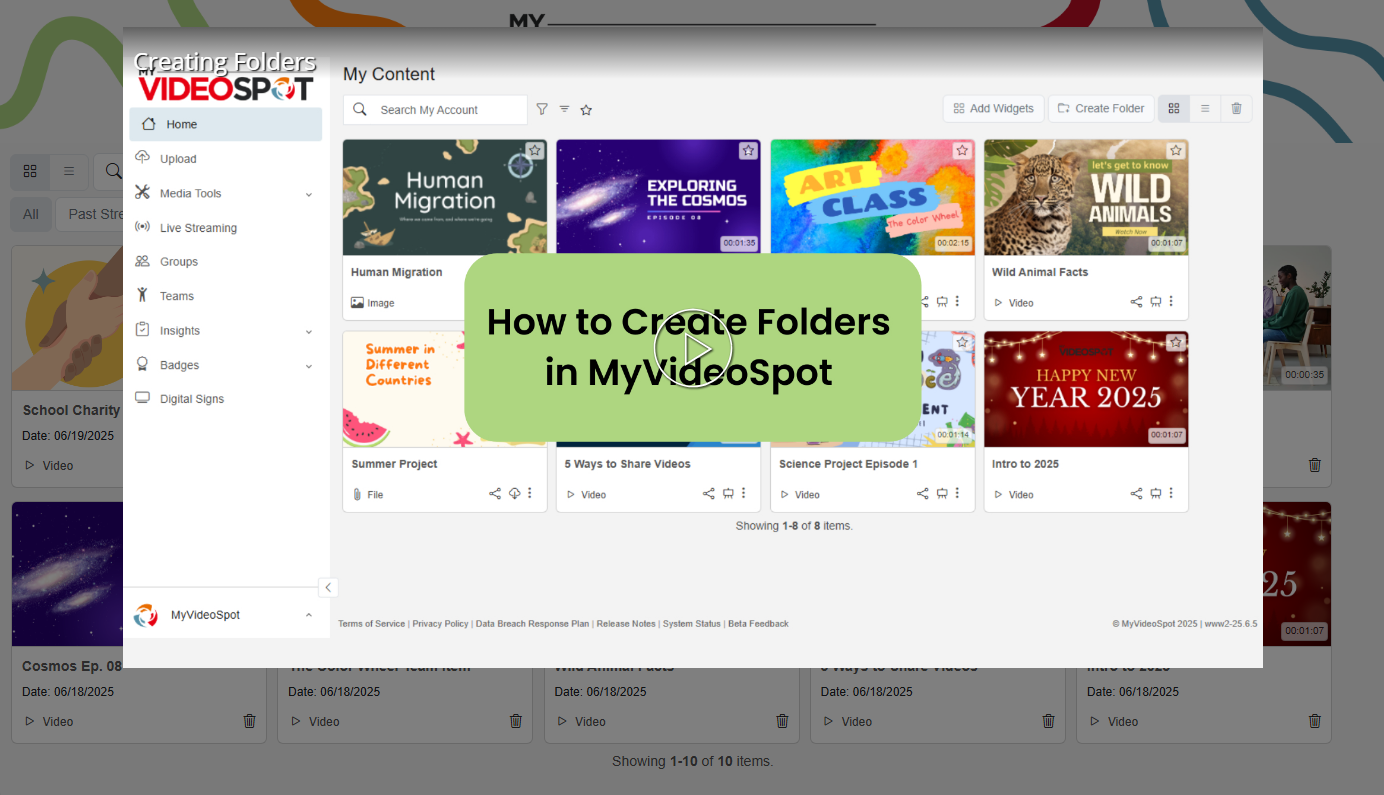Click the paperclip File icon on Summer Project
The height and width of the screenshot is (795, 1384).
[357, 495]
